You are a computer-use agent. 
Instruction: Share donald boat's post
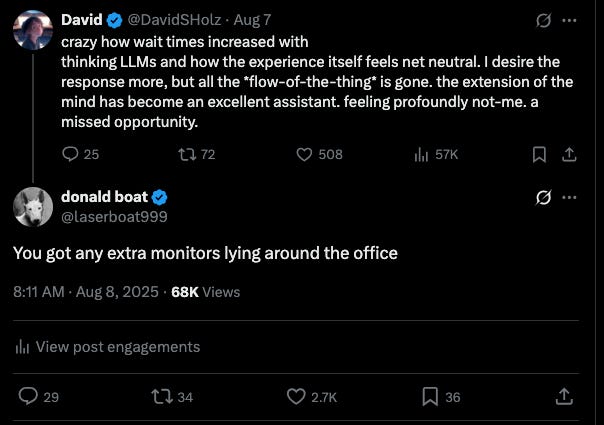[564, 397]
